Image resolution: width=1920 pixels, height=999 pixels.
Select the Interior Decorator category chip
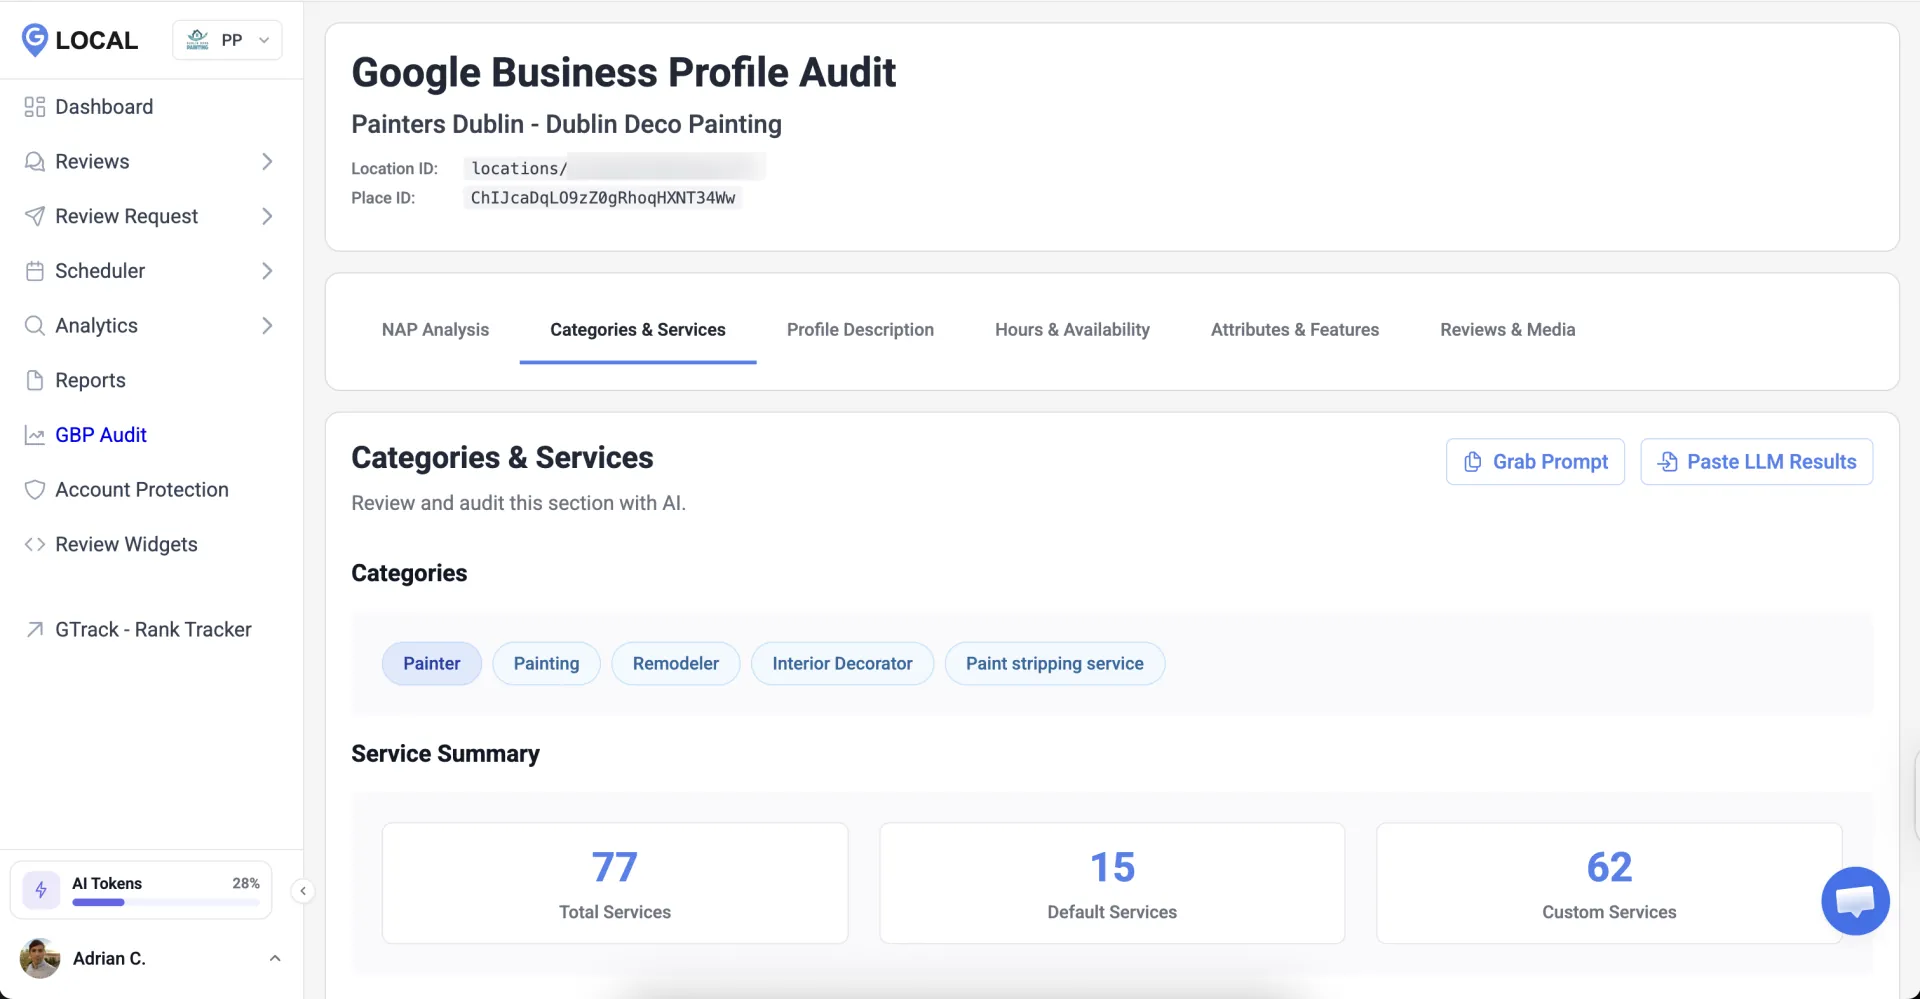tap(842, 664)
